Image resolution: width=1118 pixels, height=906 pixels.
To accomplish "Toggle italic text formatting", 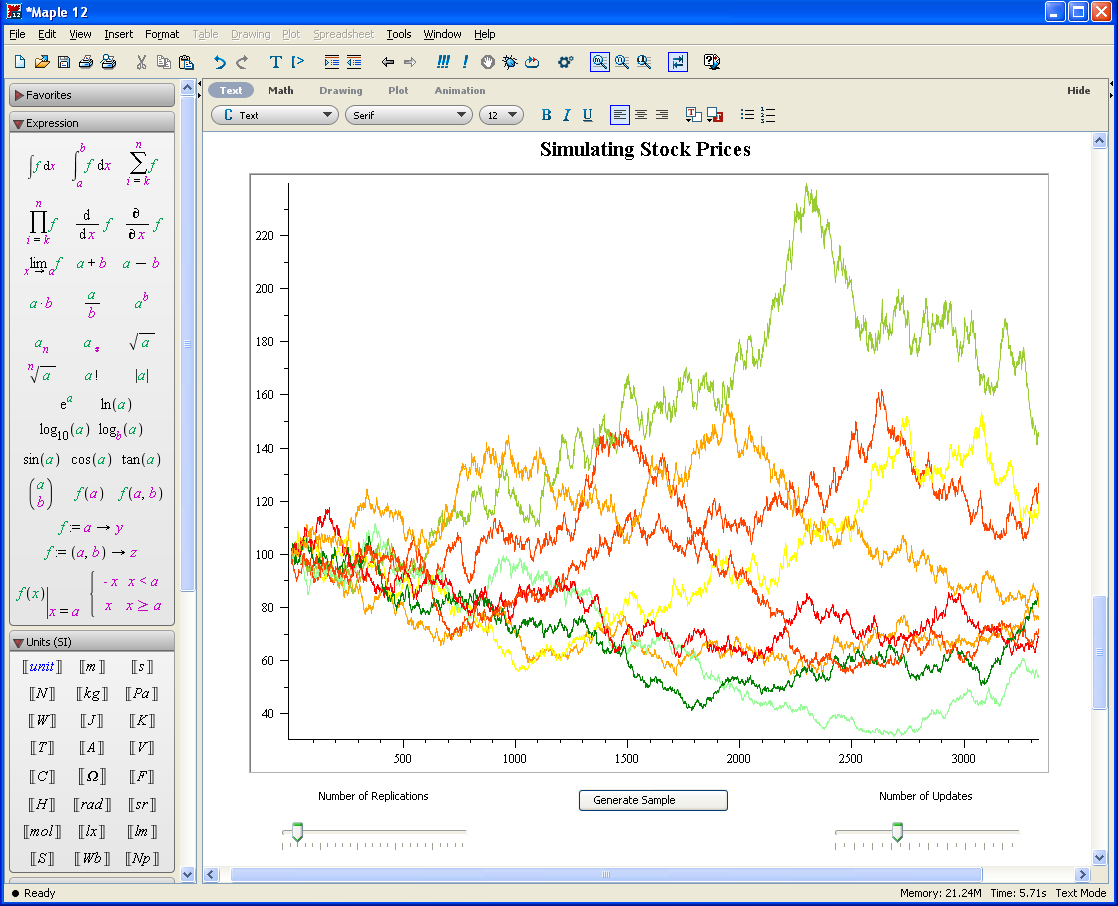I will tap(566, 115).
